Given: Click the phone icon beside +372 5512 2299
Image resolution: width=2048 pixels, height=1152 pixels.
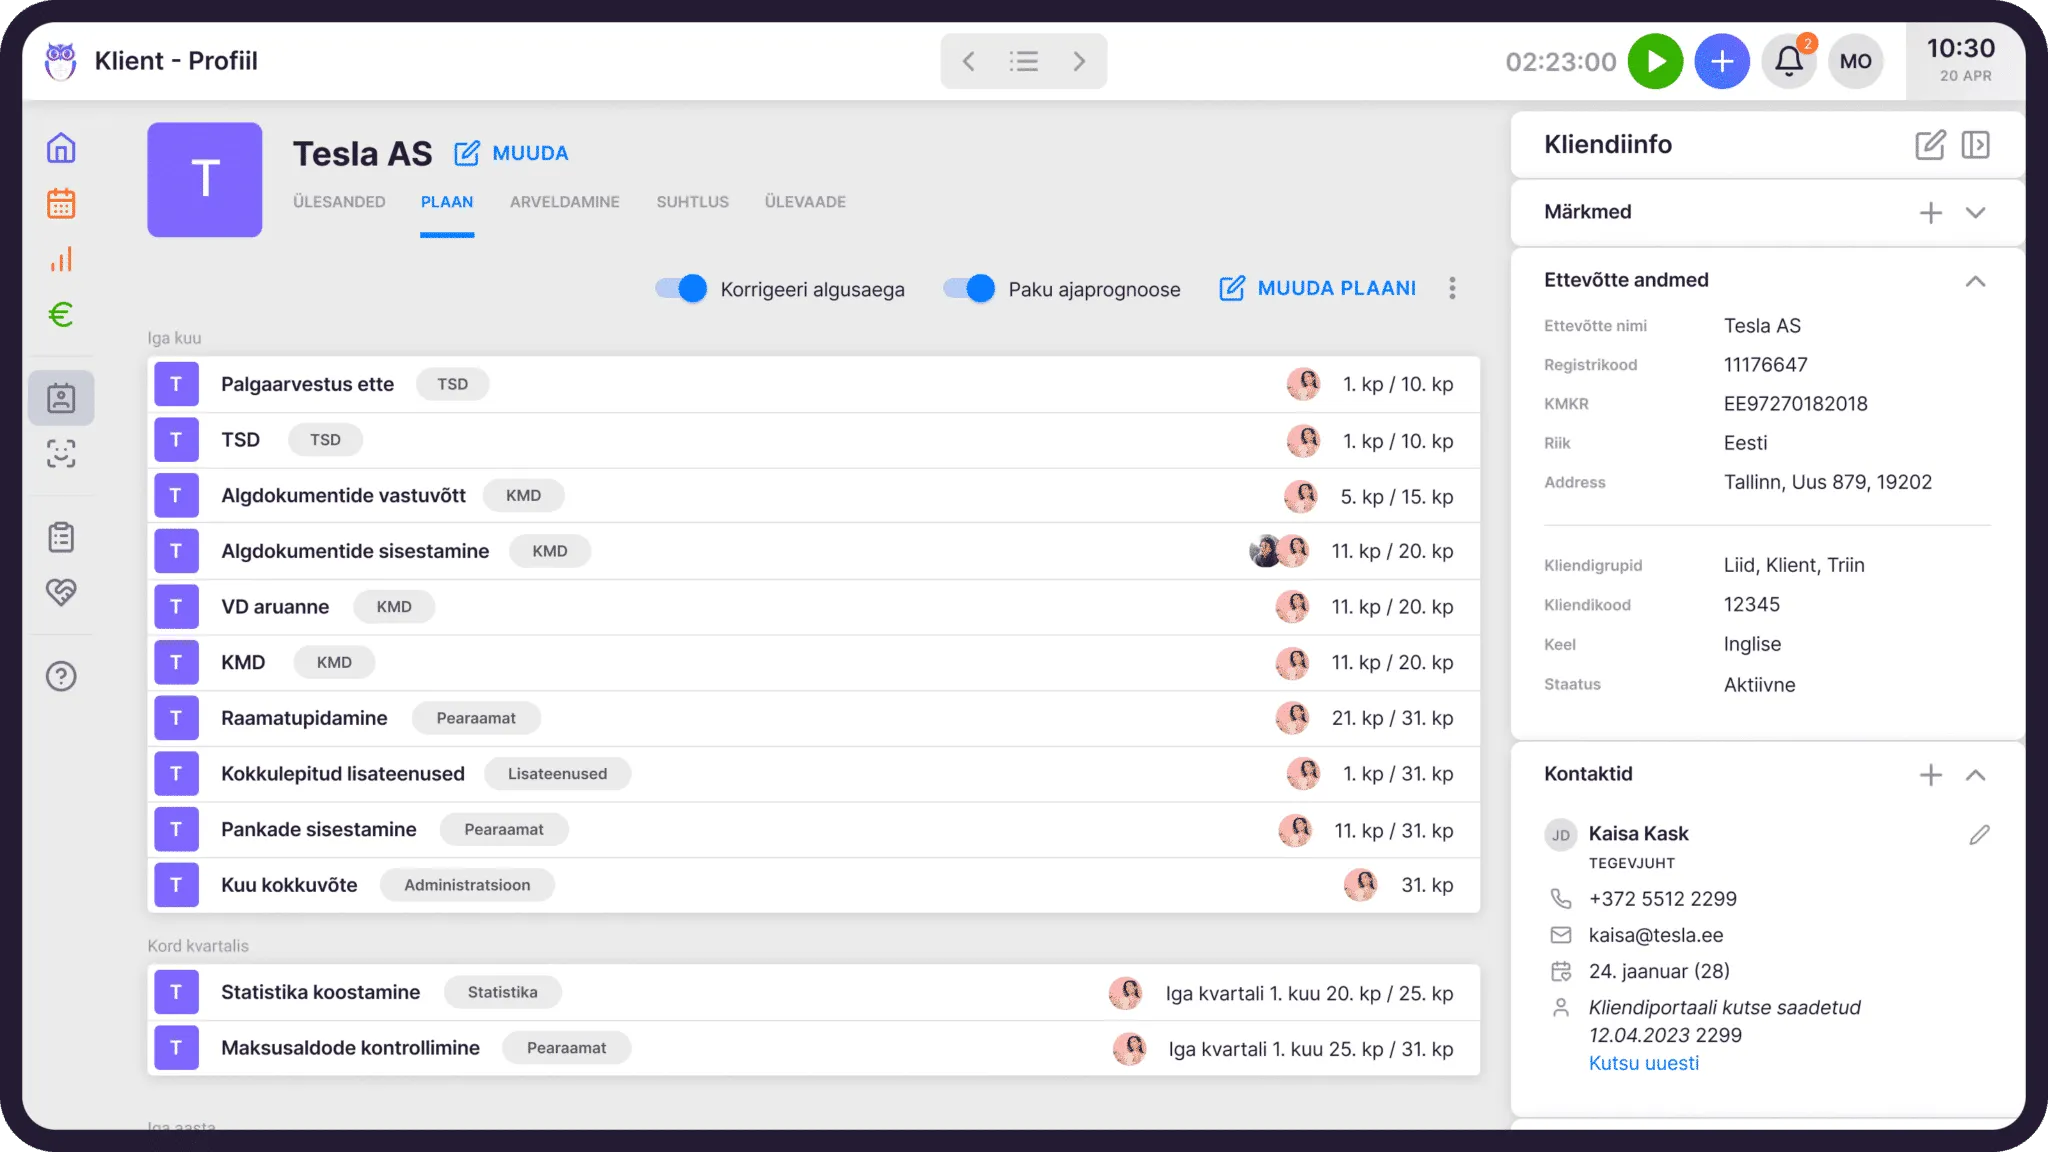Looking at the screenshot, I should pyautogui.click(x=1560, y=898).
